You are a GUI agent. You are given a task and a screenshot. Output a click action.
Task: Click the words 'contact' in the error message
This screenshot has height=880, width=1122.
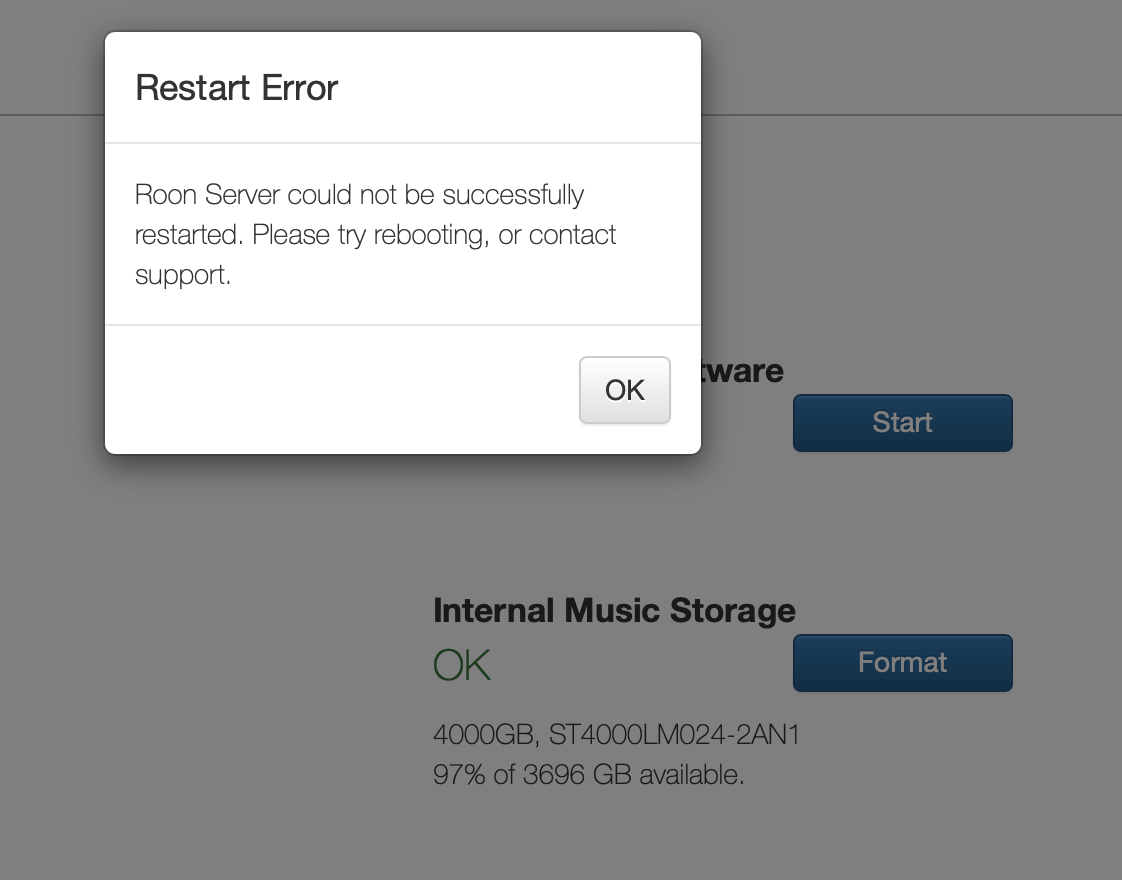(572, 235)
